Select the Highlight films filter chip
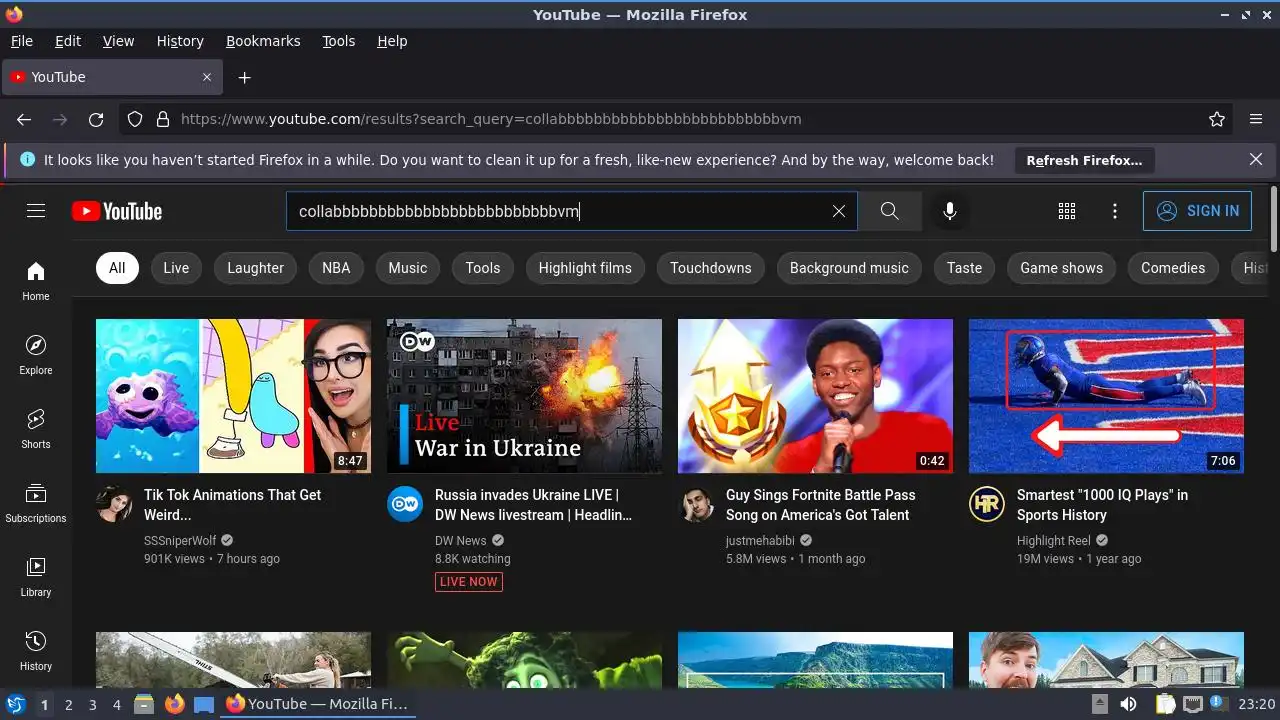This screenshot has height=720, width=1280. click(585, 268)
